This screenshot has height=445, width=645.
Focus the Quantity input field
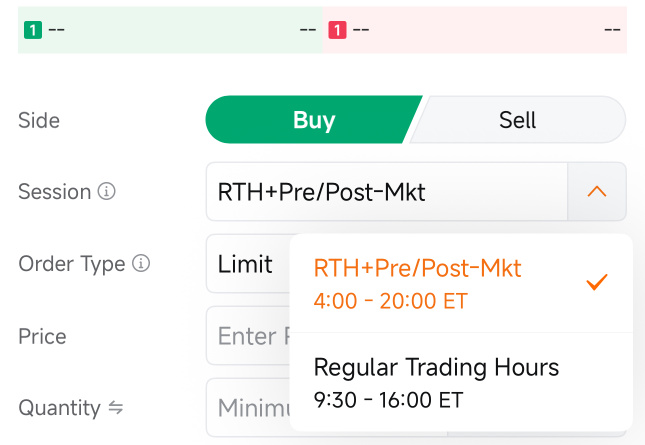(x=247, y=408)
